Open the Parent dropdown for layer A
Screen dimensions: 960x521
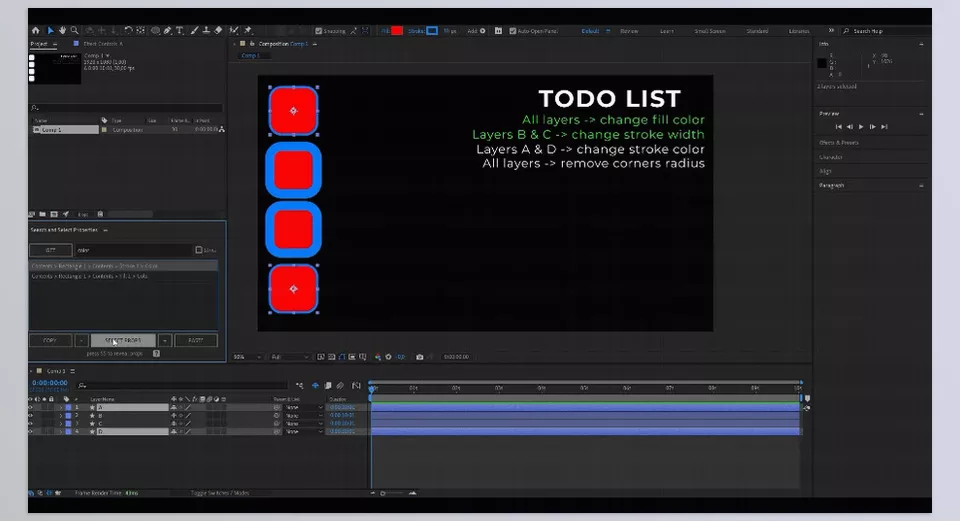(304, 407)
